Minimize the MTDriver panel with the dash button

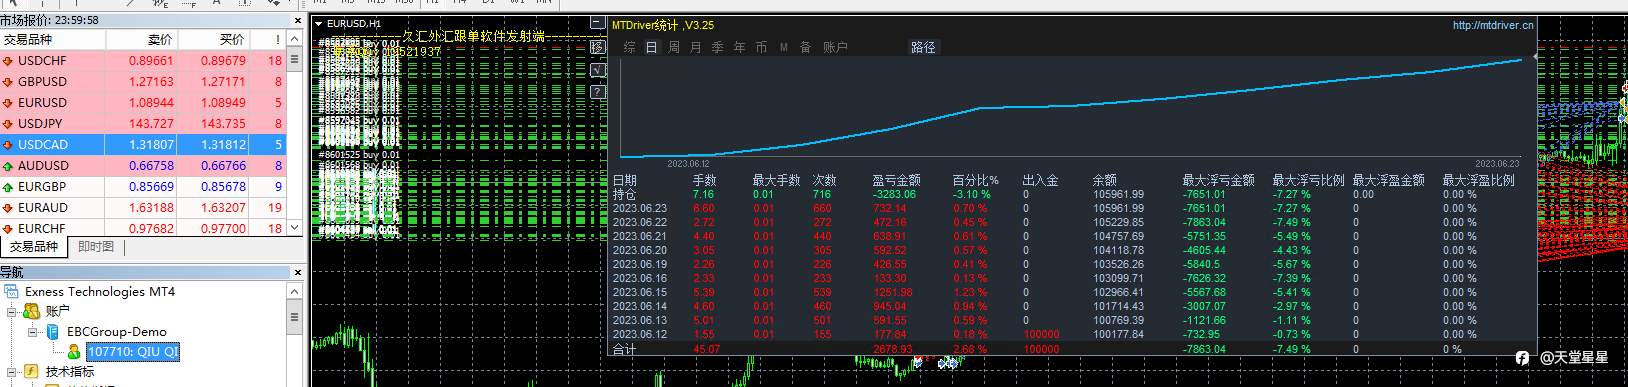click(598, 22)
